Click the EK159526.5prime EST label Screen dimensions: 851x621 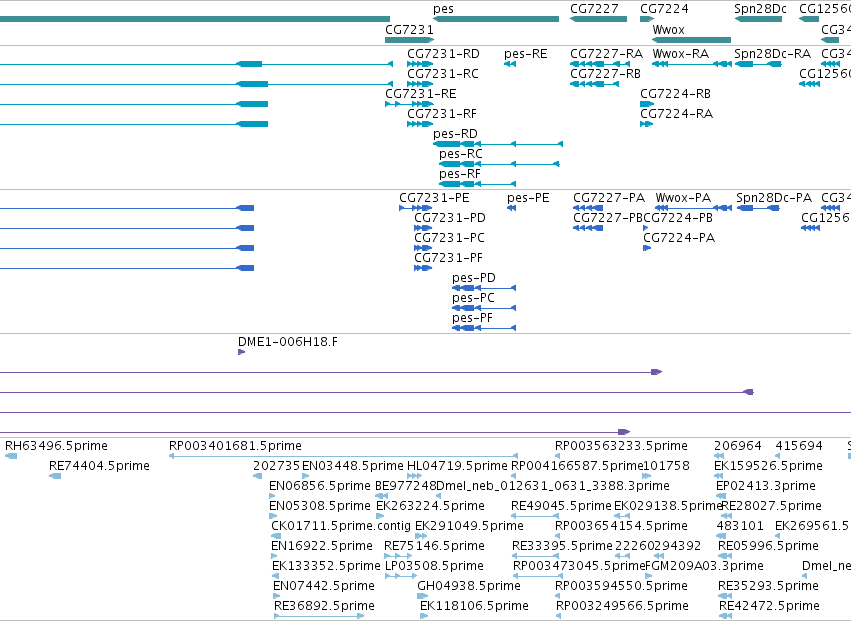tap(769, 466)
